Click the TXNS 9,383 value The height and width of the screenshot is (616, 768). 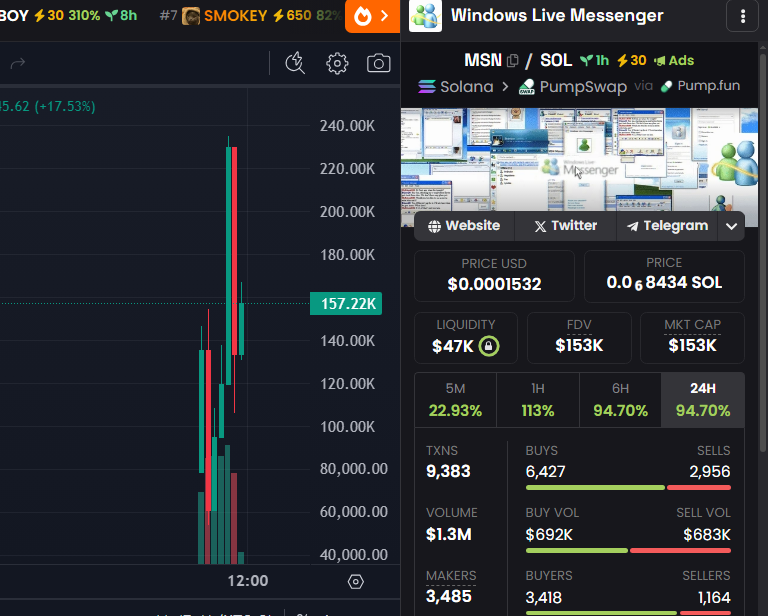[x=448, y=472]
